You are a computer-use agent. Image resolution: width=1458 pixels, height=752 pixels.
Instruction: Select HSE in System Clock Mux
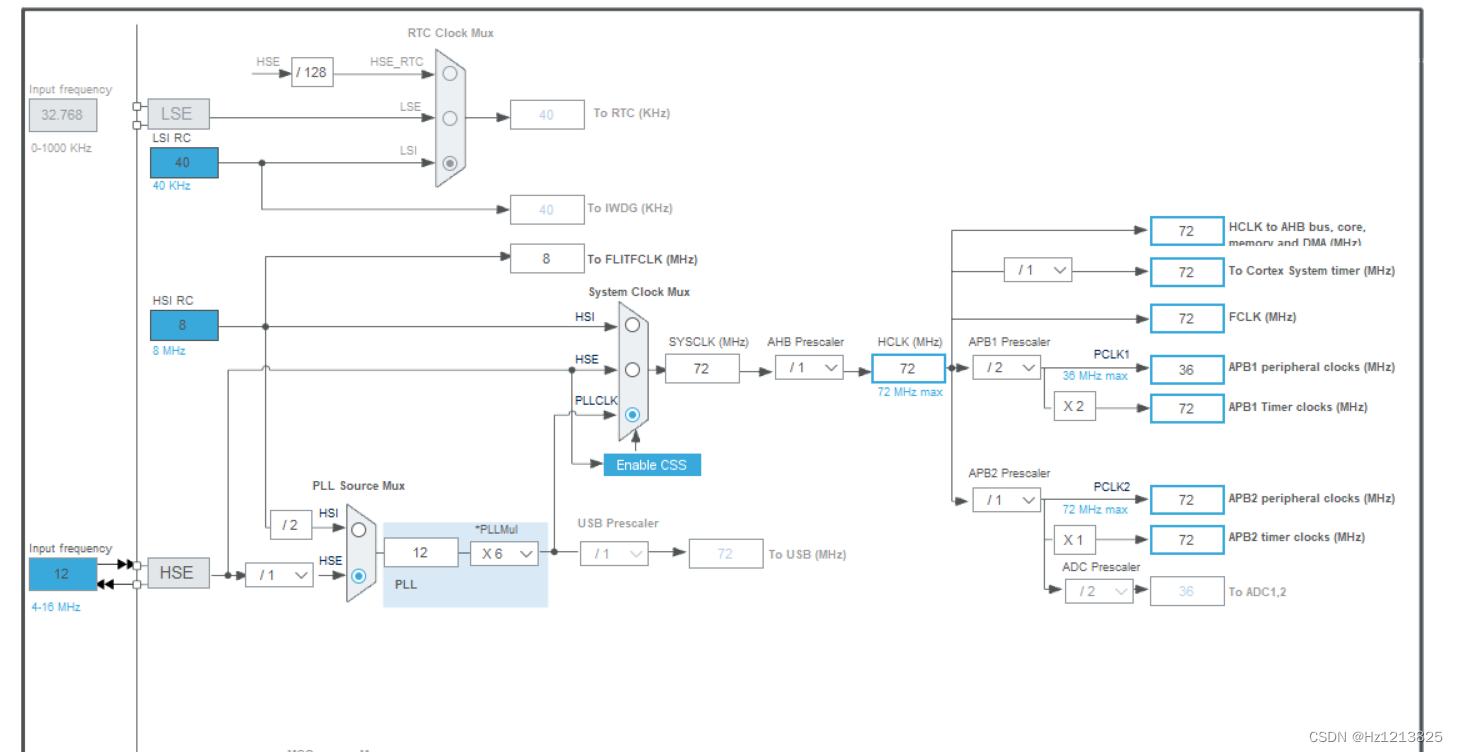coord(632,369)
